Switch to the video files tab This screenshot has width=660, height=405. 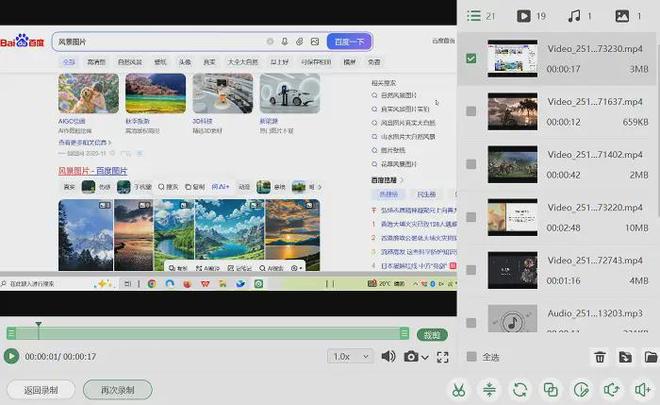coord(531,16)
